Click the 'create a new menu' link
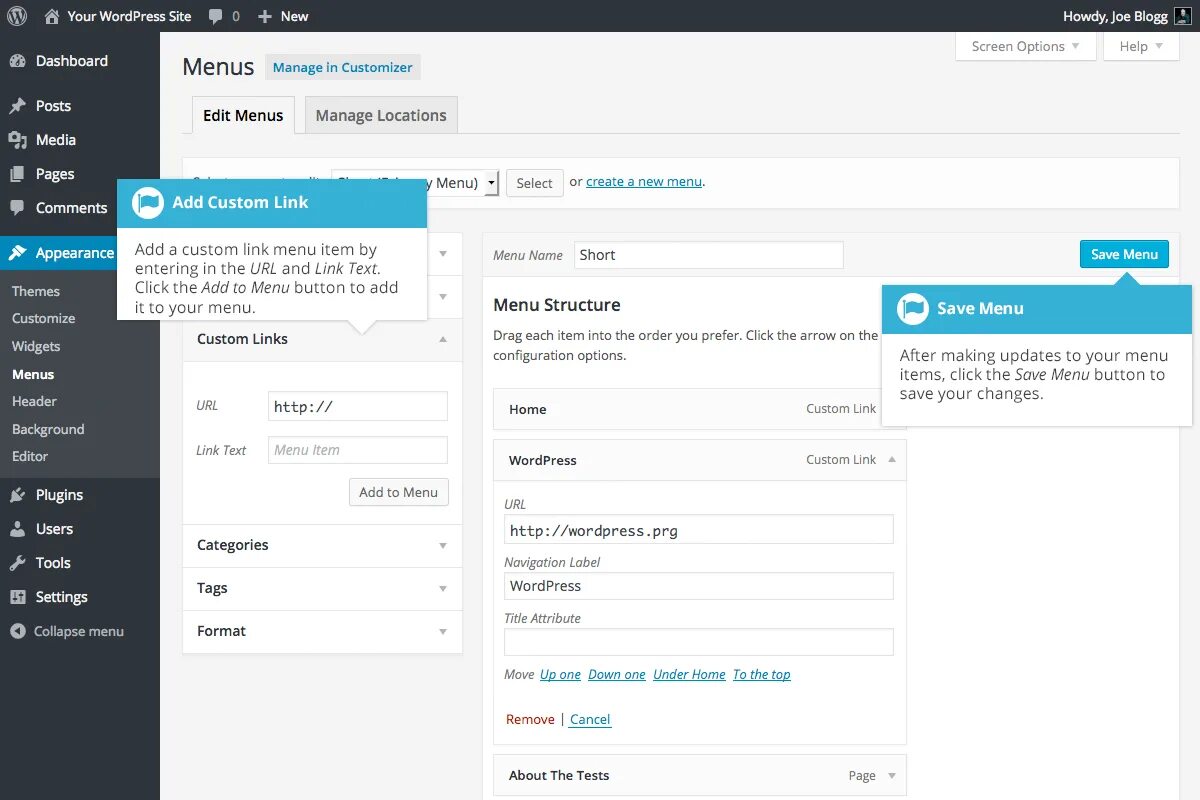The width and height of the screenshot is (1200, 800). pos(644,181)
